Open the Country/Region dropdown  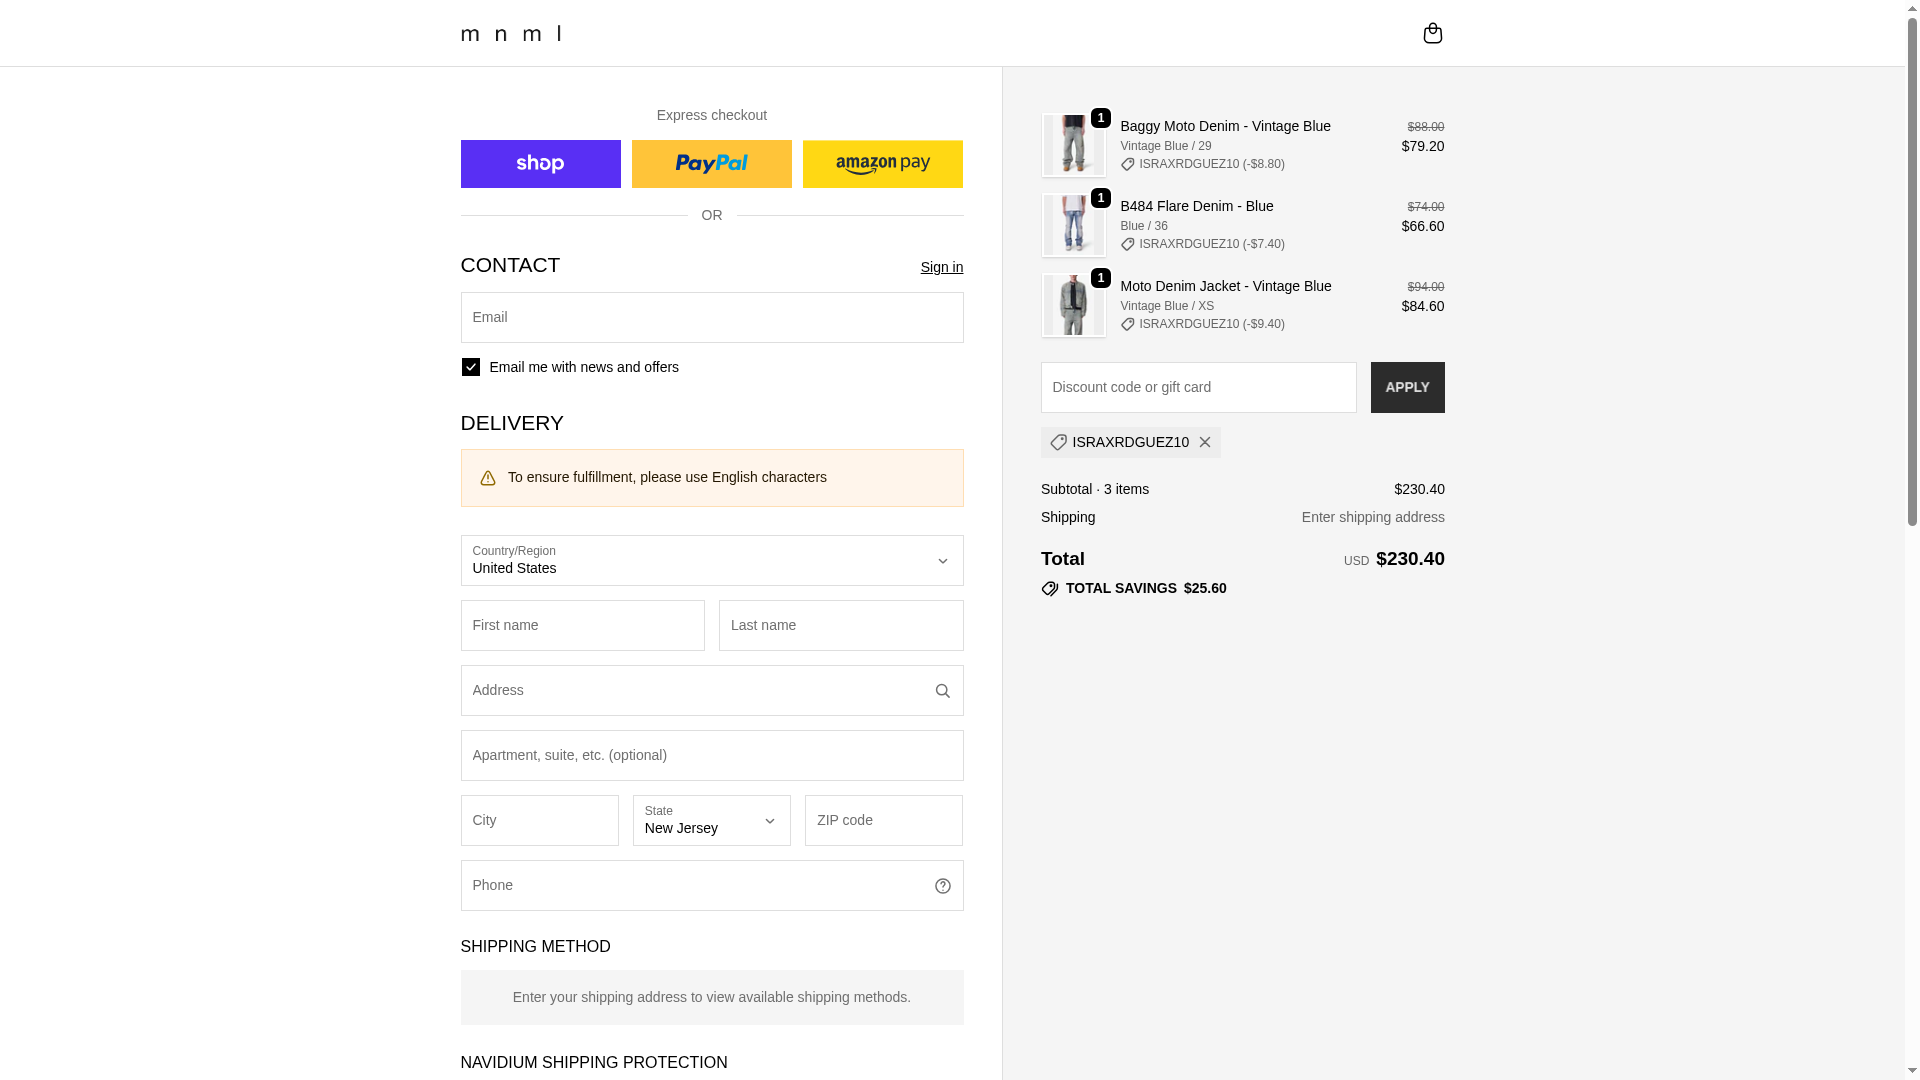click(x=711, y=560)
